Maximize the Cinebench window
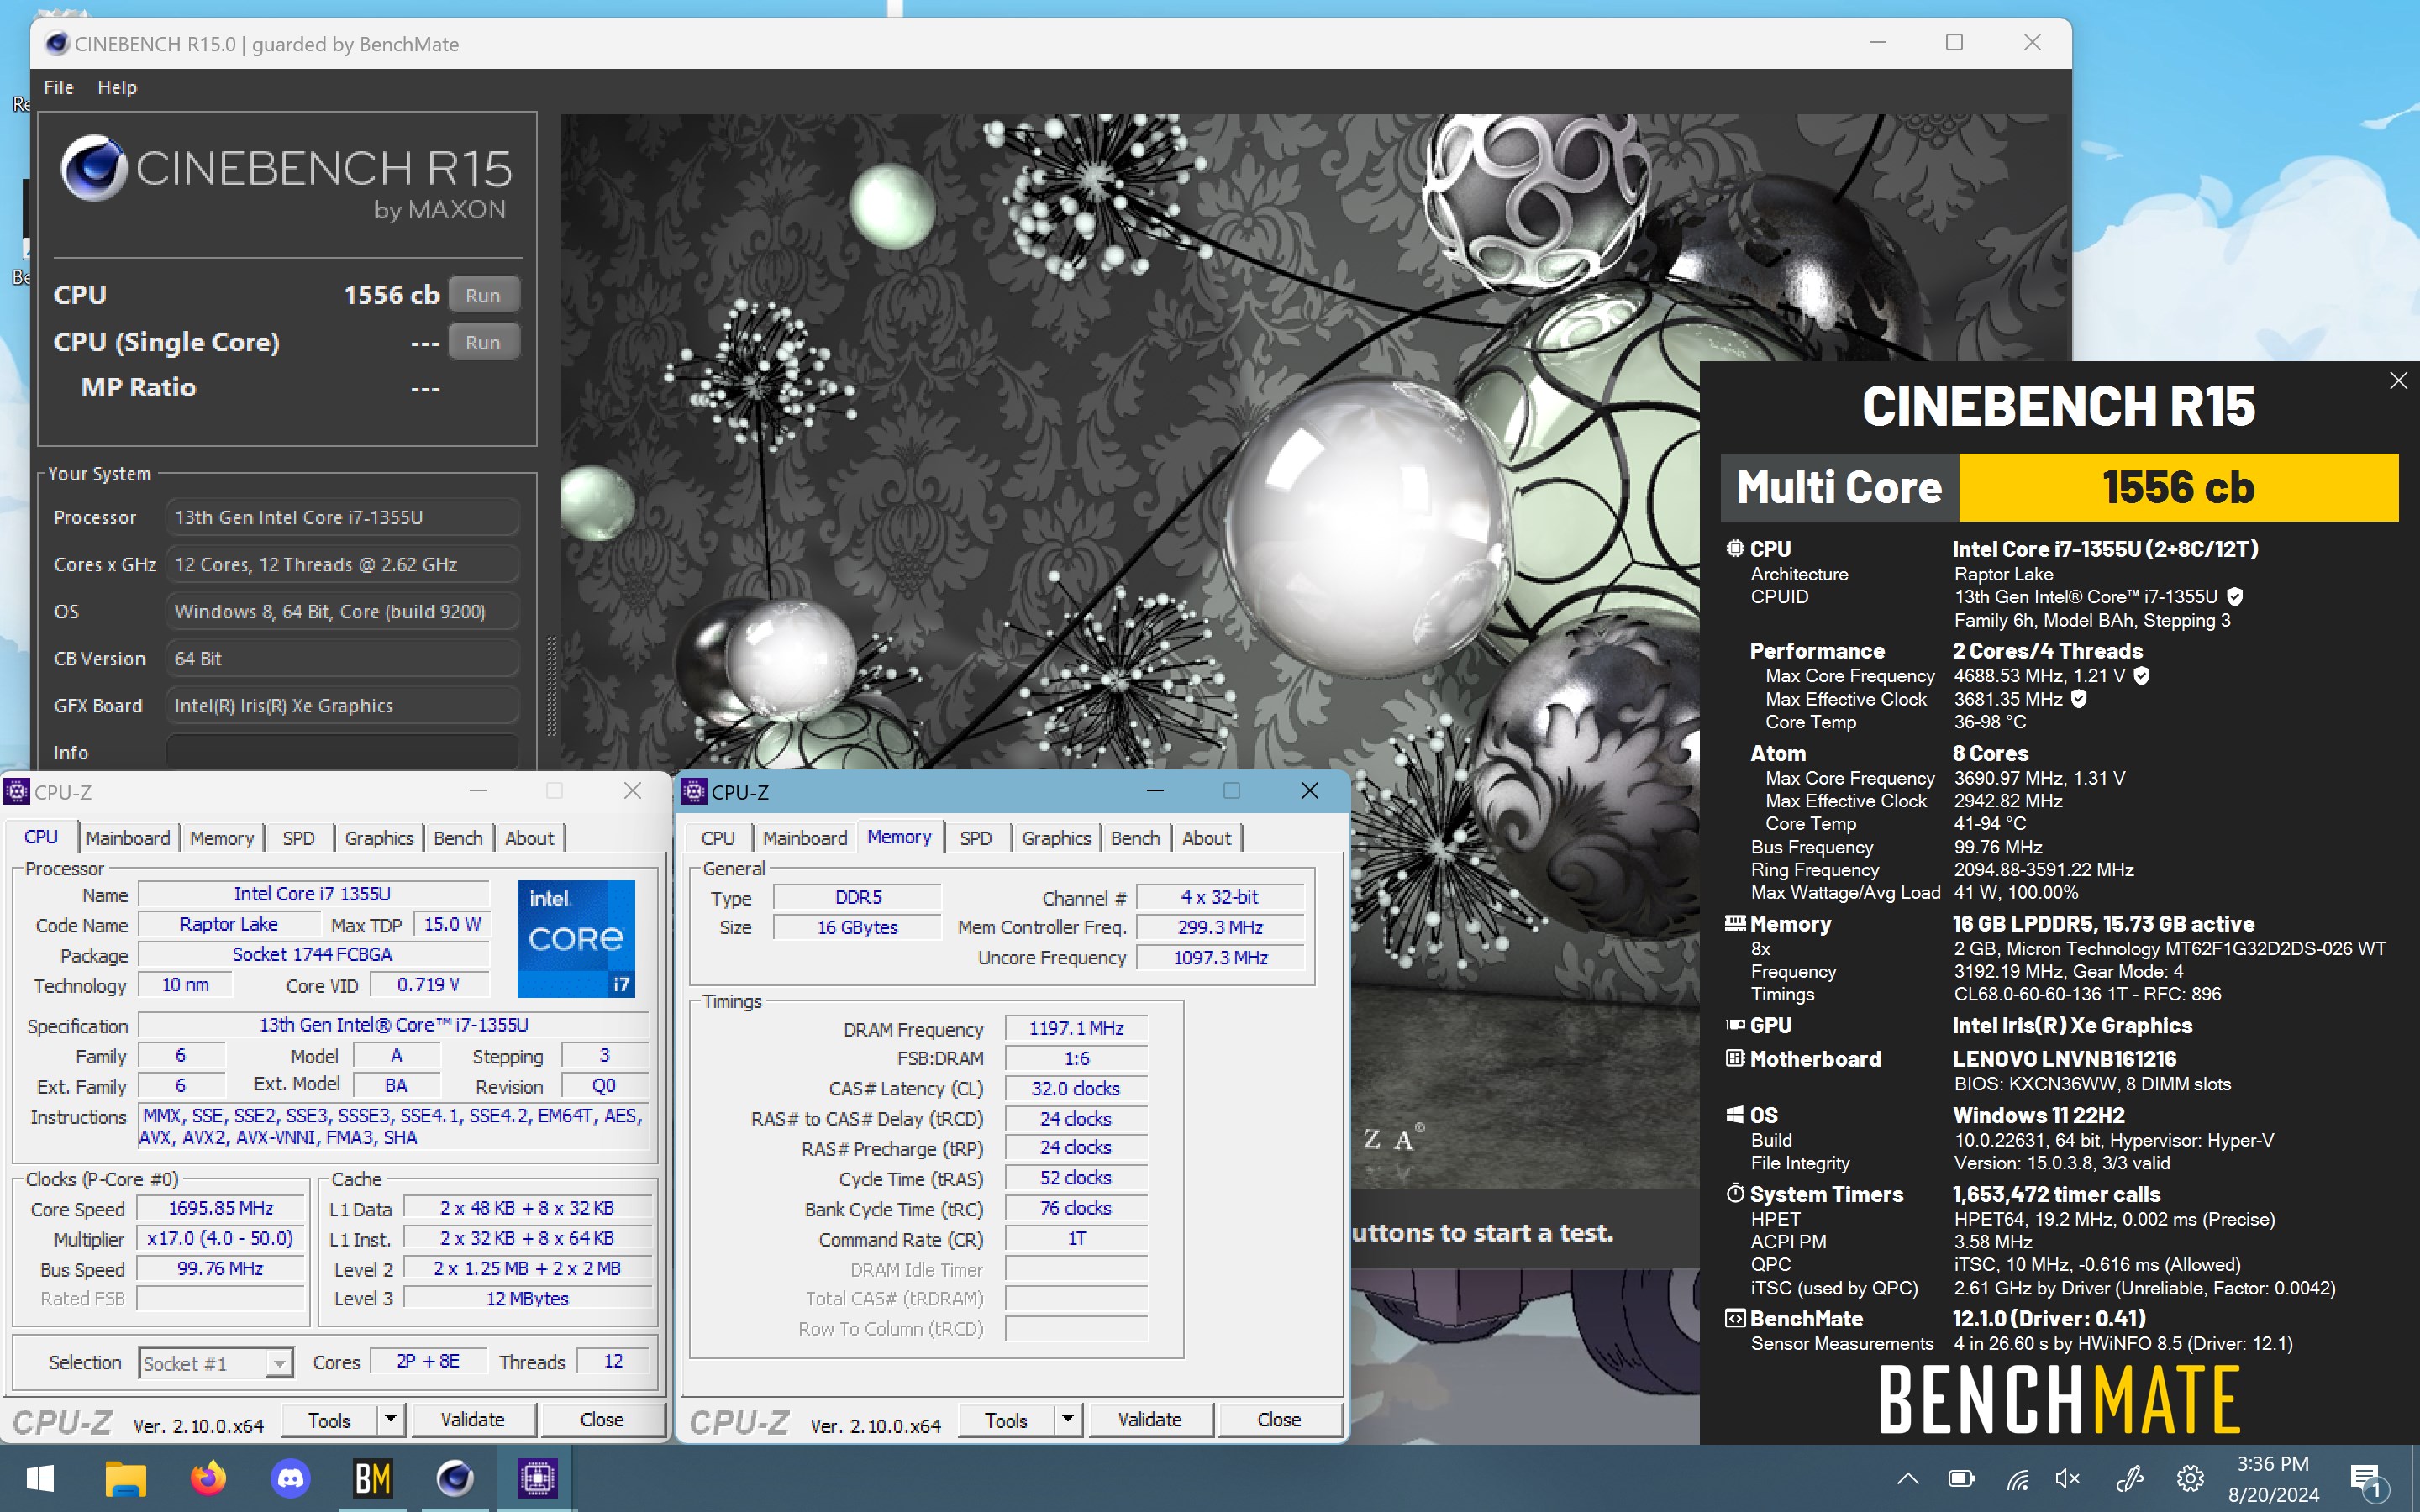This screenshot has width=2420, height=1512. [1954, 43]
